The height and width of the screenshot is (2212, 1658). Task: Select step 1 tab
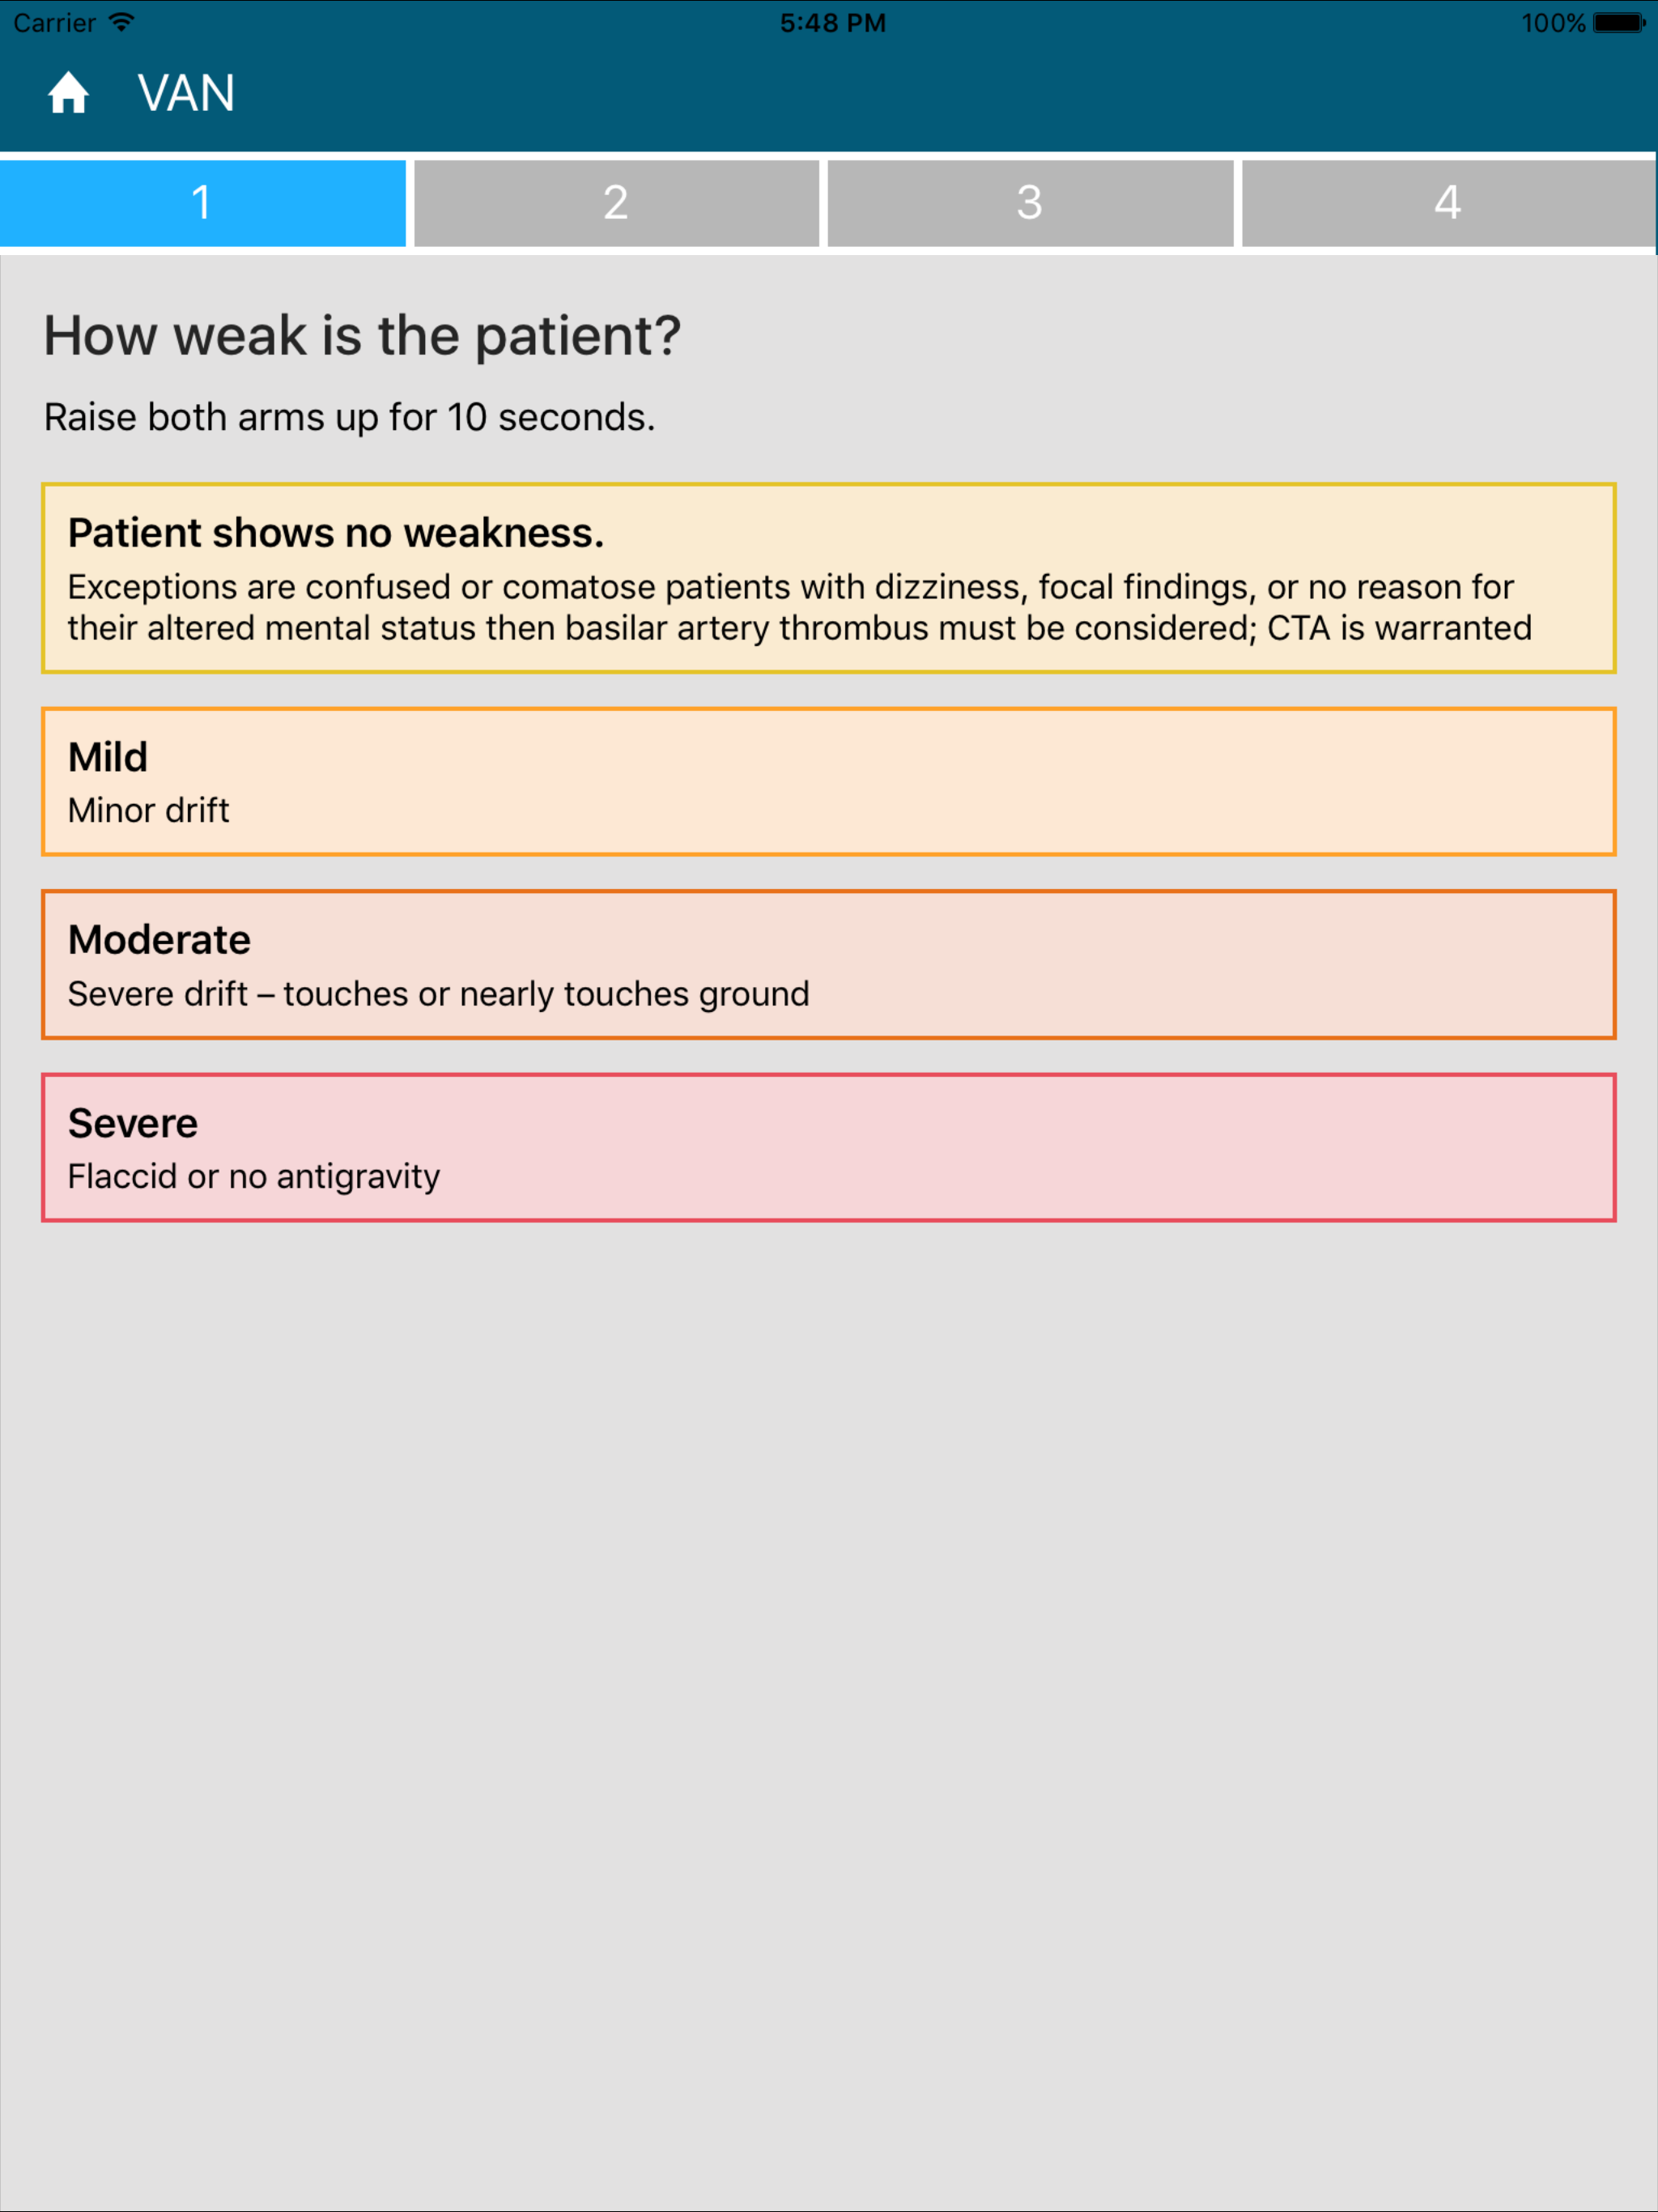coord(202,203)
